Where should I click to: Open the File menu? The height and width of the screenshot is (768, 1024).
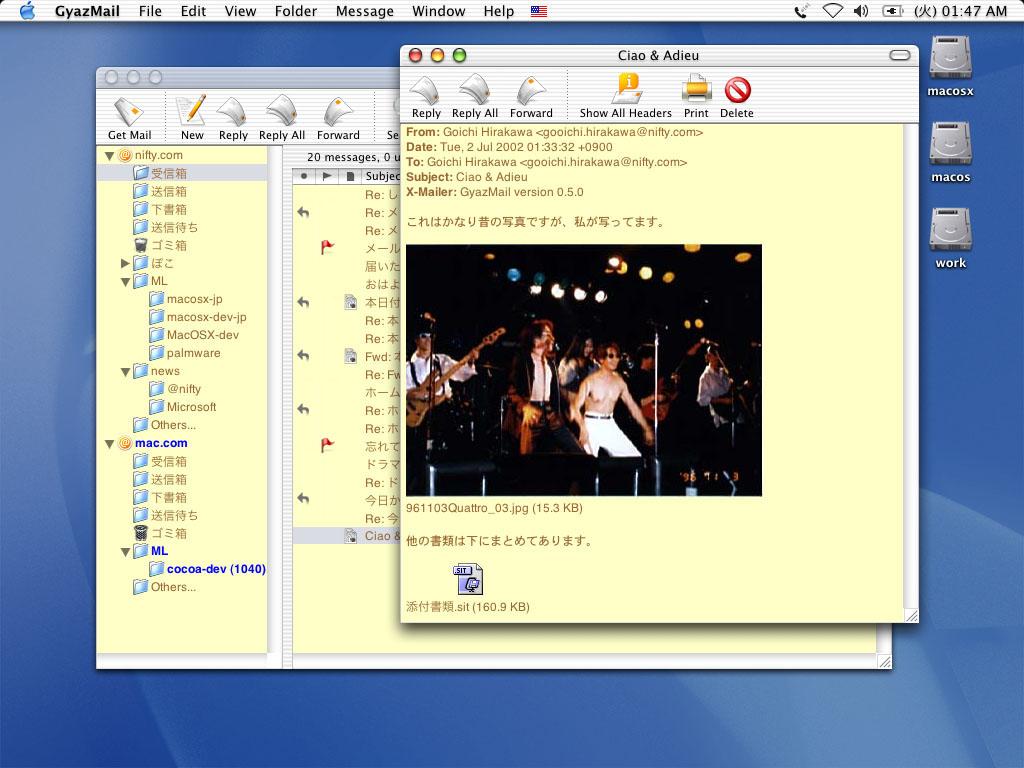tap(150, 11)
